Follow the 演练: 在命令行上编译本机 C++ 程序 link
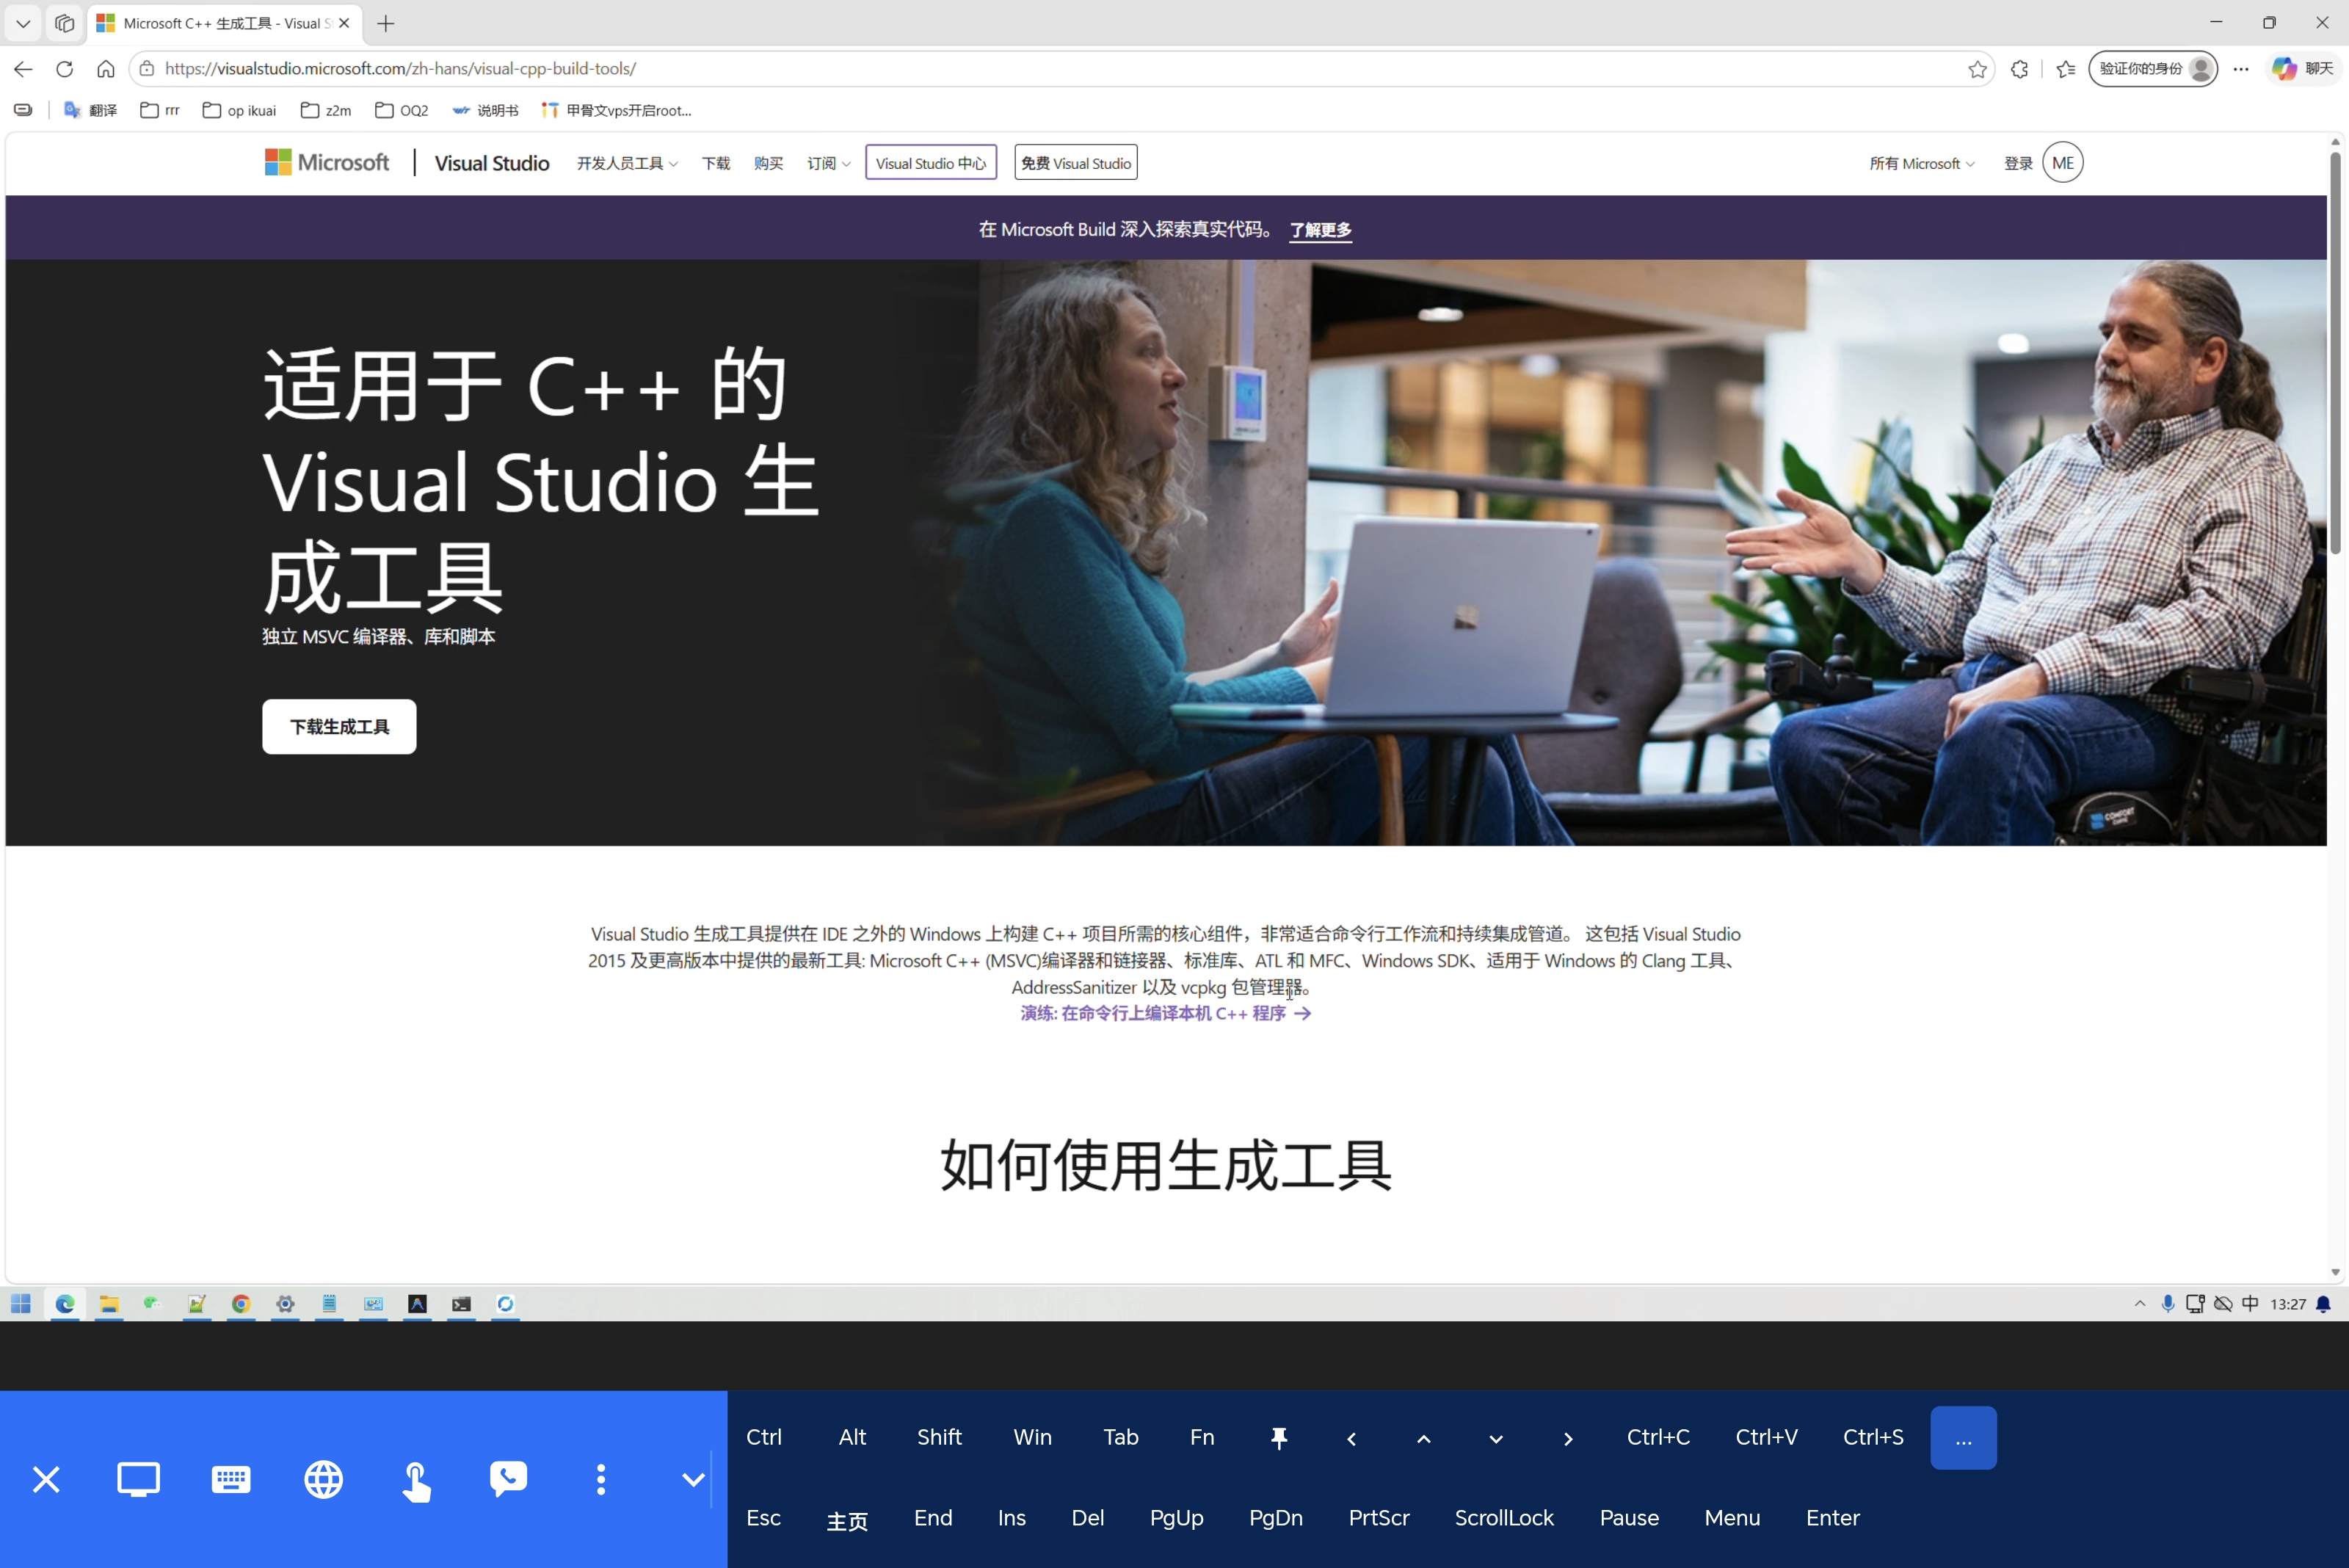Viewport: 2349px width, 1568px height. [1165, 1013]
